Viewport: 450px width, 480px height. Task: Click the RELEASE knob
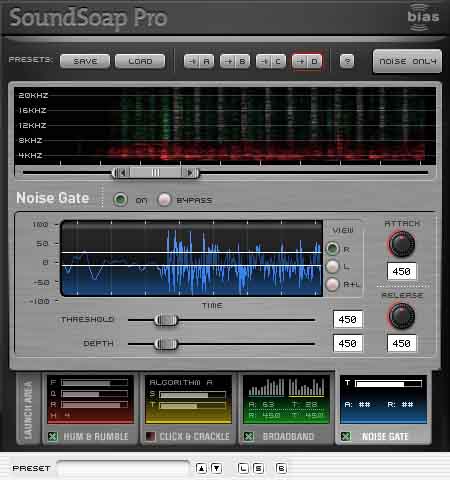pyautogui.click(x=402, y=316)
